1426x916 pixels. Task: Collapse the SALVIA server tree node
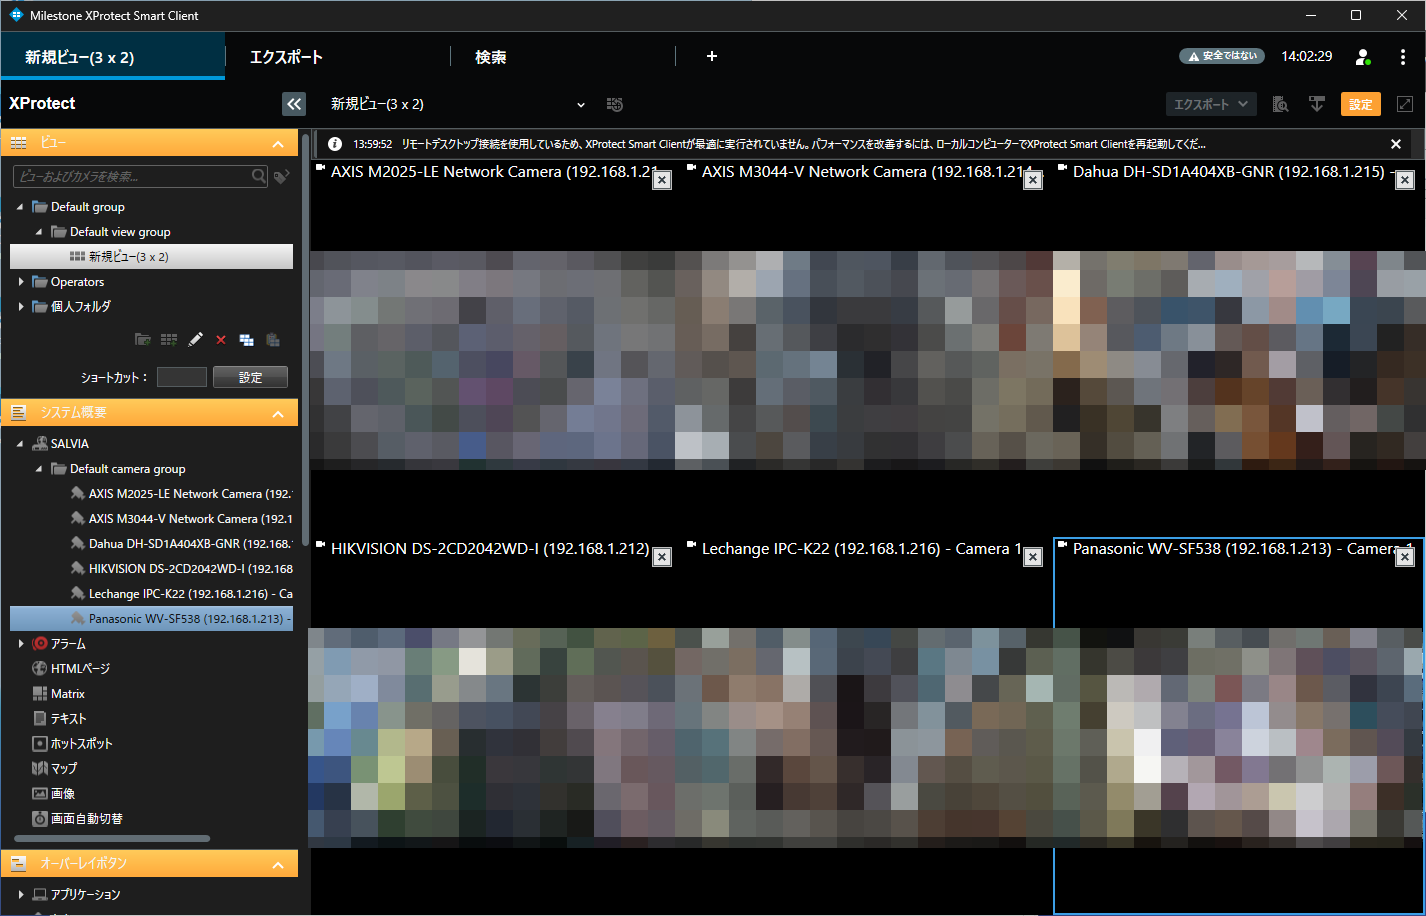[x=20, y=444]
